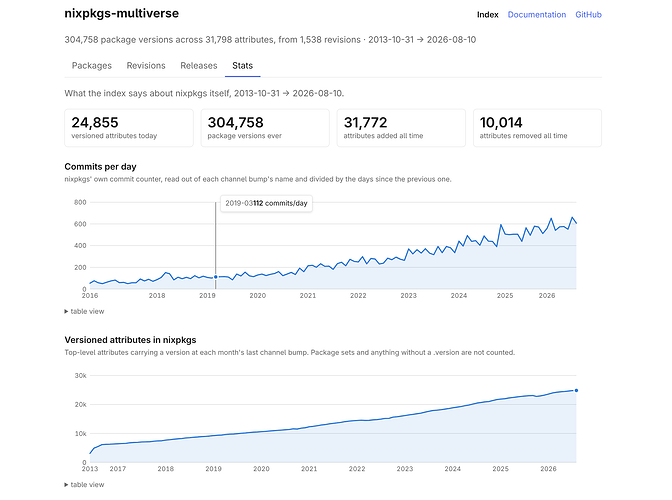Click the 2026 axis label on commits chart
Screen dimensions: 672x500
click(x=547, y=296)
